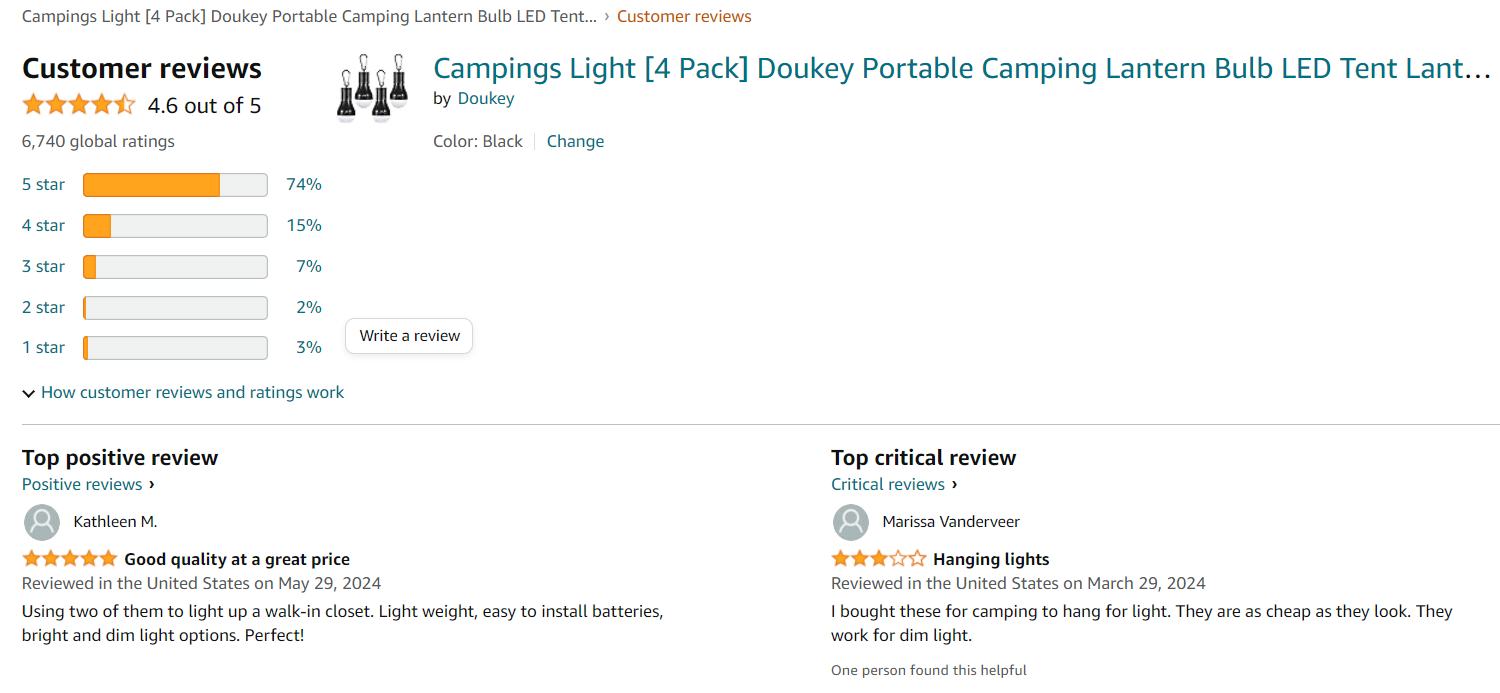
Task: Open Critical reviews chevron link
Action: tap(894, 485)
